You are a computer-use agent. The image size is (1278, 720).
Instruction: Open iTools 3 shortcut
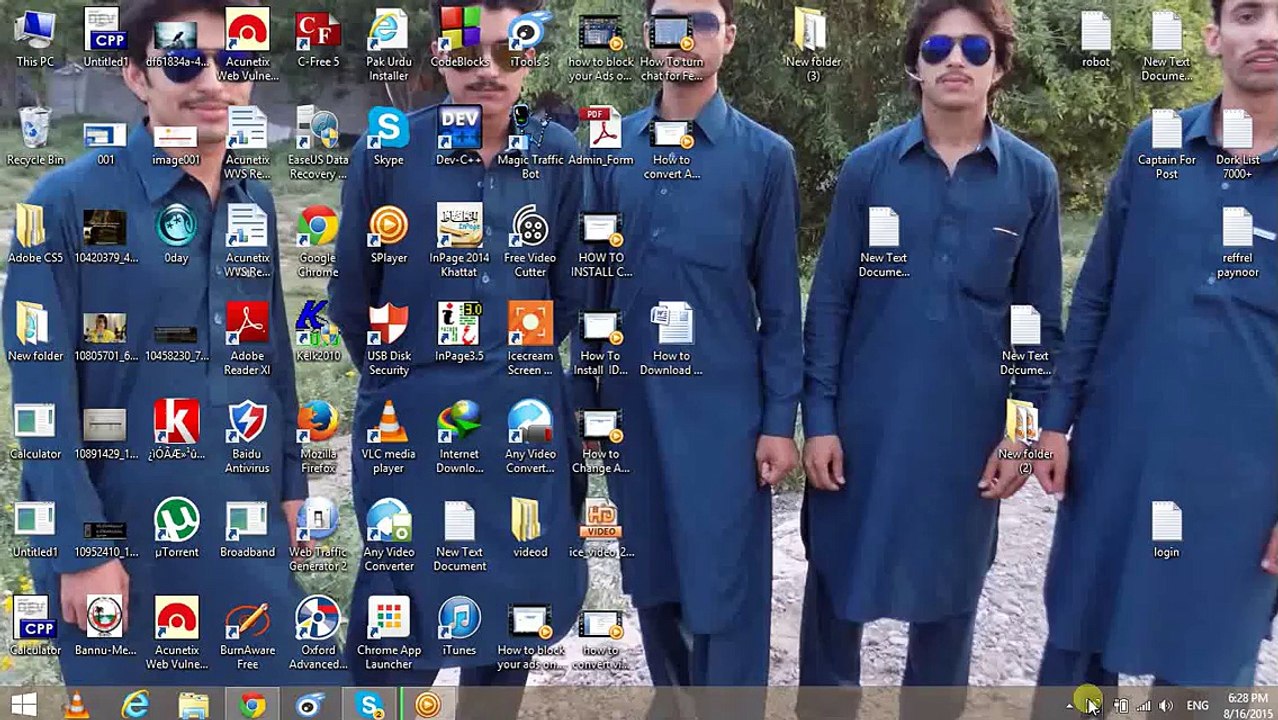(x=530, y=40)
